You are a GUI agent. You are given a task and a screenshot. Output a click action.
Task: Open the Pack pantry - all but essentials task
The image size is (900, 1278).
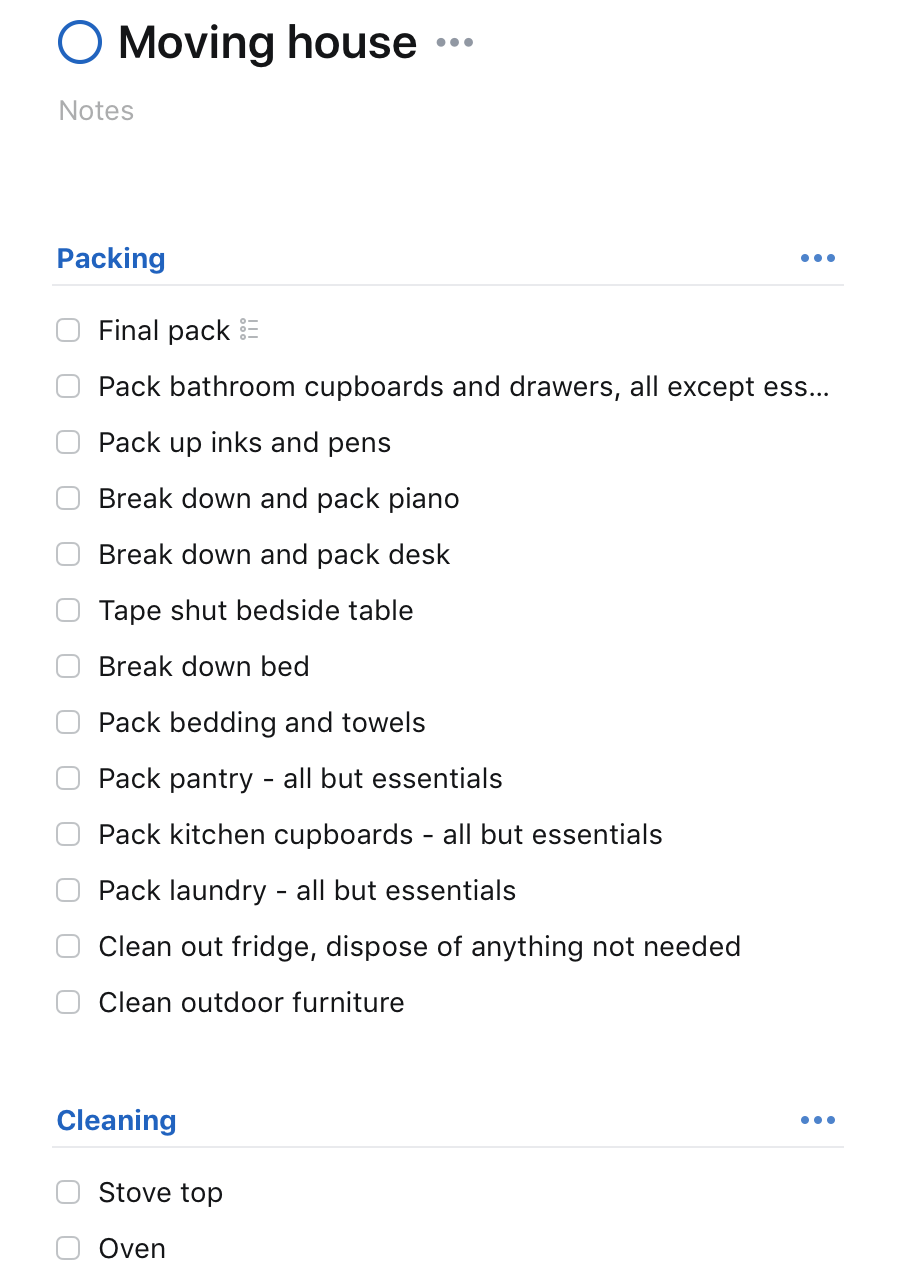coord(300,778)
